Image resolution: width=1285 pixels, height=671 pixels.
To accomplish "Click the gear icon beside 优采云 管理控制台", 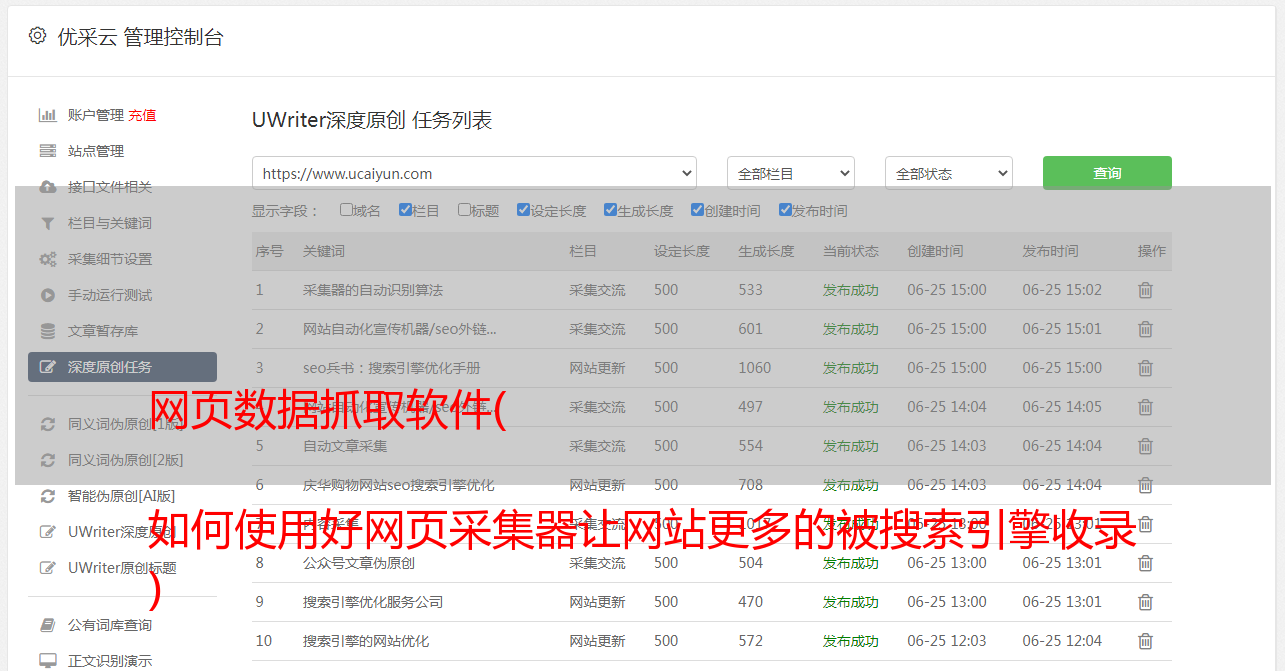I will tap(37, 36).
